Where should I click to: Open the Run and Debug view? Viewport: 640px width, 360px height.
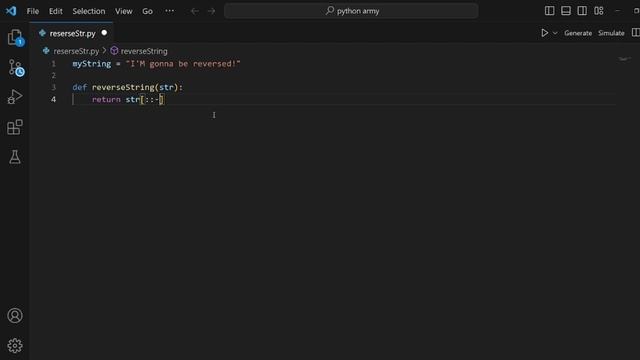click(15, 97)
